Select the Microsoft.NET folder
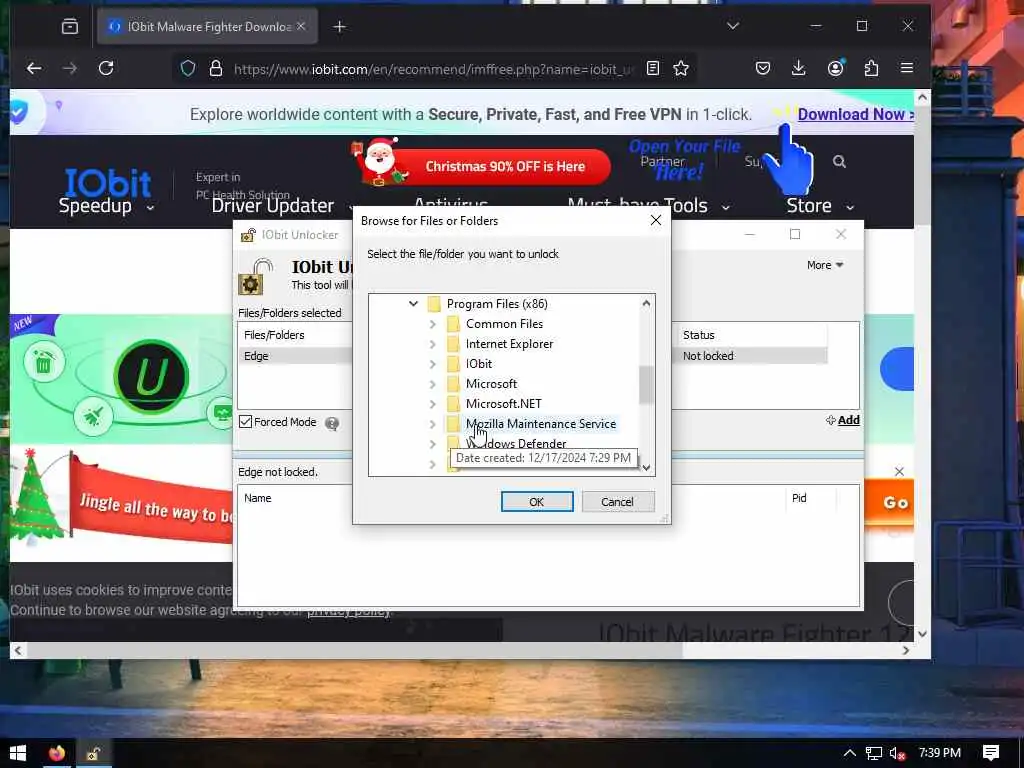 (x=503, y=404)
